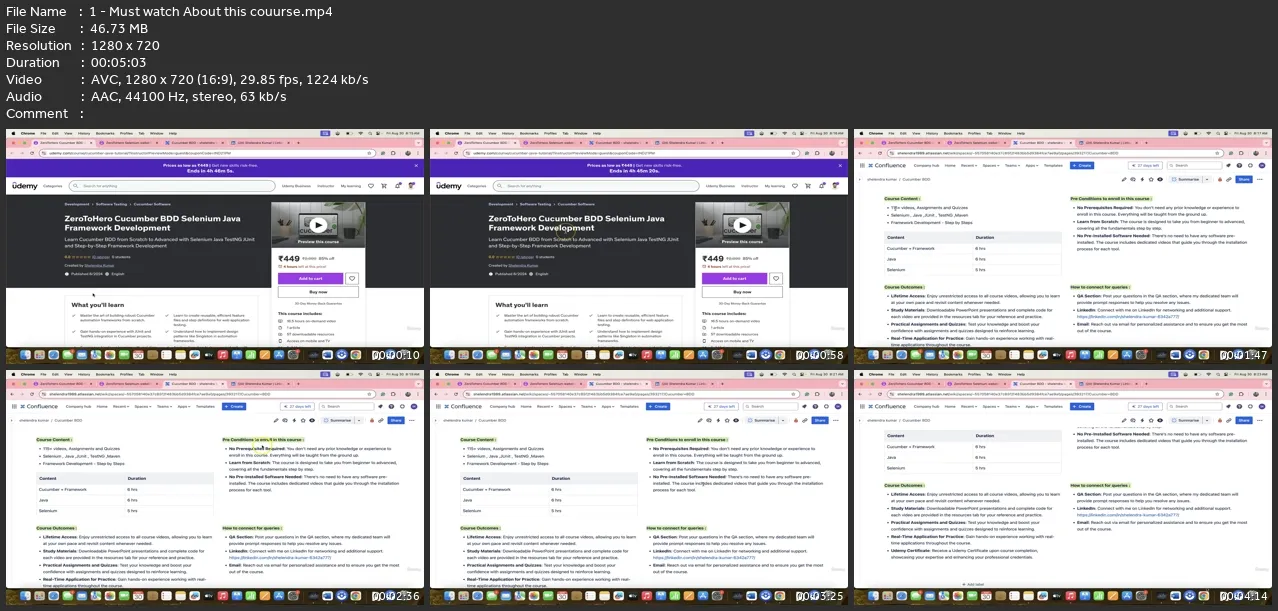
Task: Click Chrome reload icon in 0:00:10 frame
Action: 32,153
